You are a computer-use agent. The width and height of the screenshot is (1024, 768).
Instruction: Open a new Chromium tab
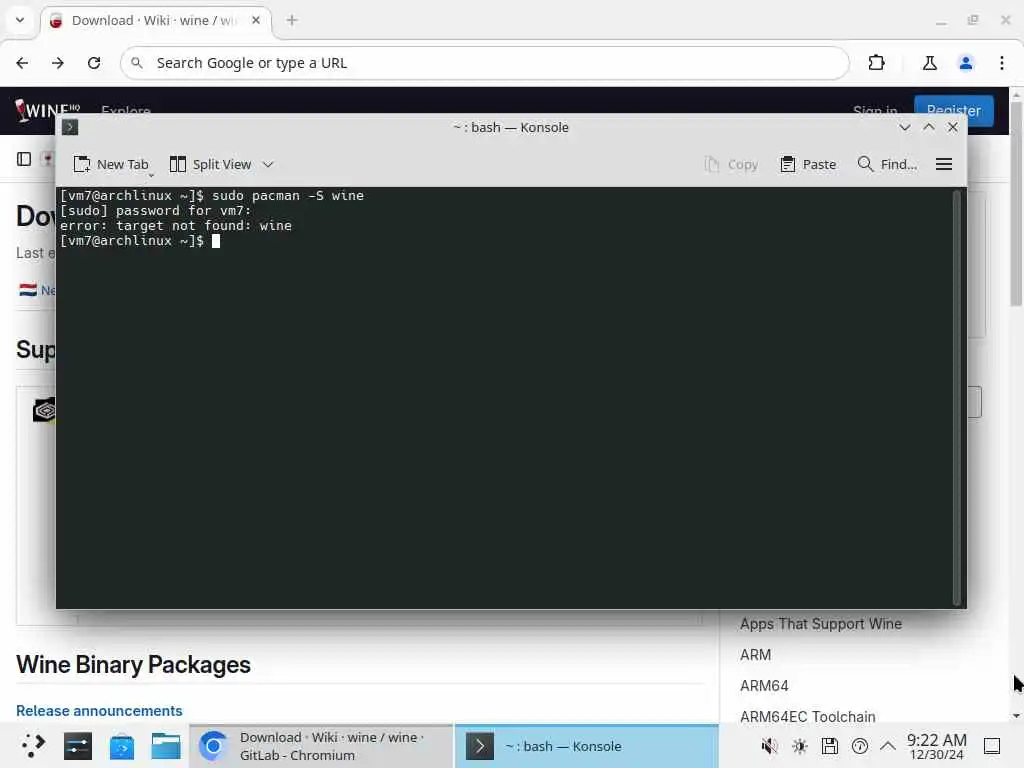[292, 20]
